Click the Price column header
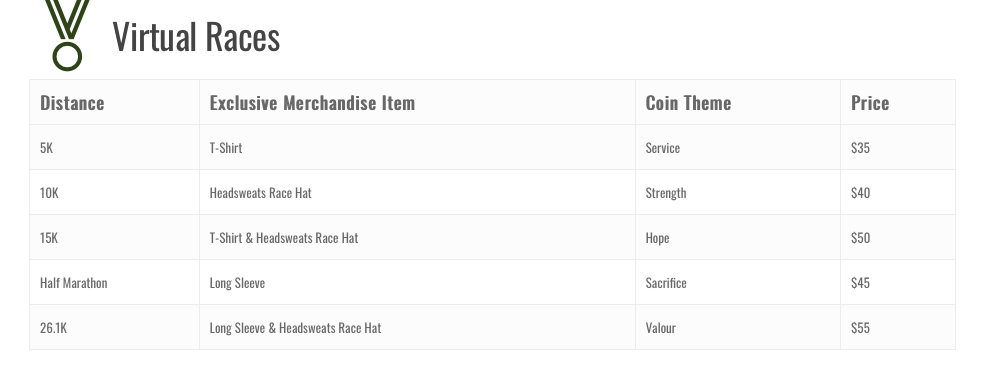Image resolution: width=1006 pixels, height=389 pixels. point(898,103)
